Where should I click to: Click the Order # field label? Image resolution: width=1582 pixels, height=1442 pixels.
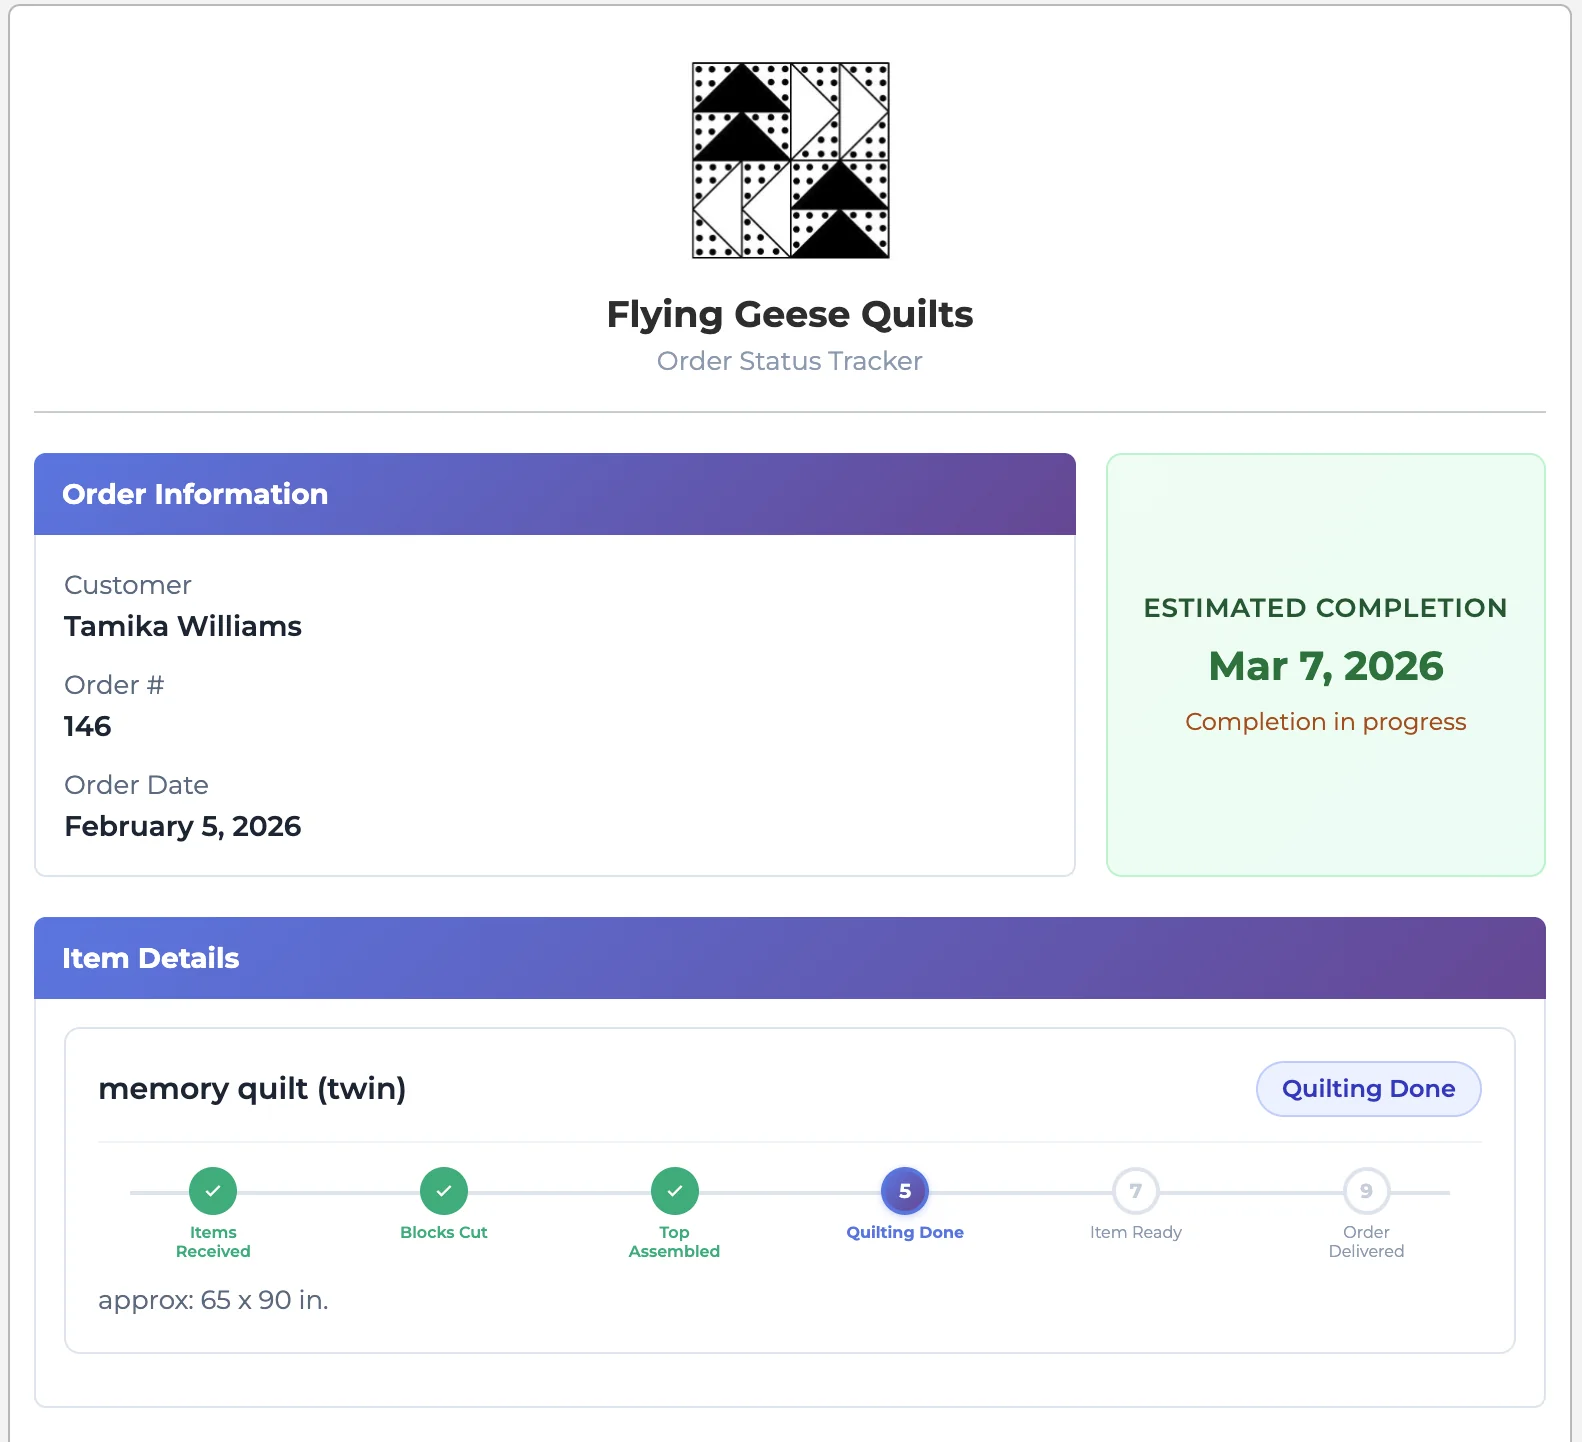pyautogui.click(x=114, y=685)
